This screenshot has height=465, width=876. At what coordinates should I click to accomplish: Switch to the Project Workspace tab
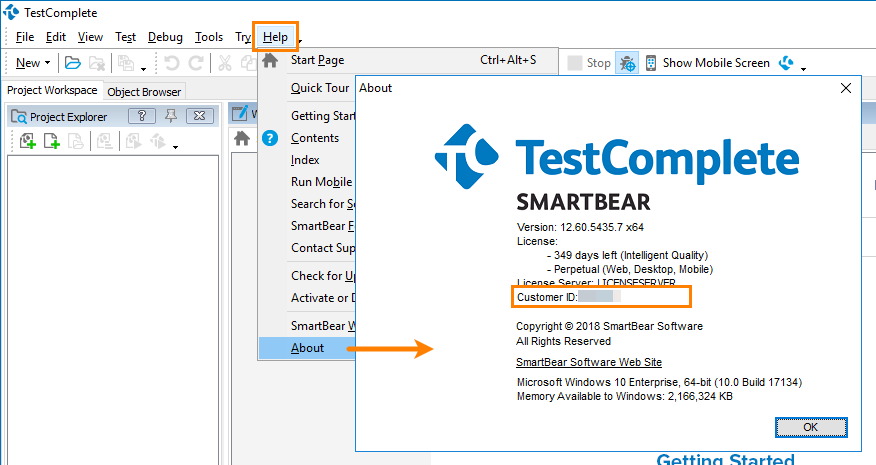point(52,90)
